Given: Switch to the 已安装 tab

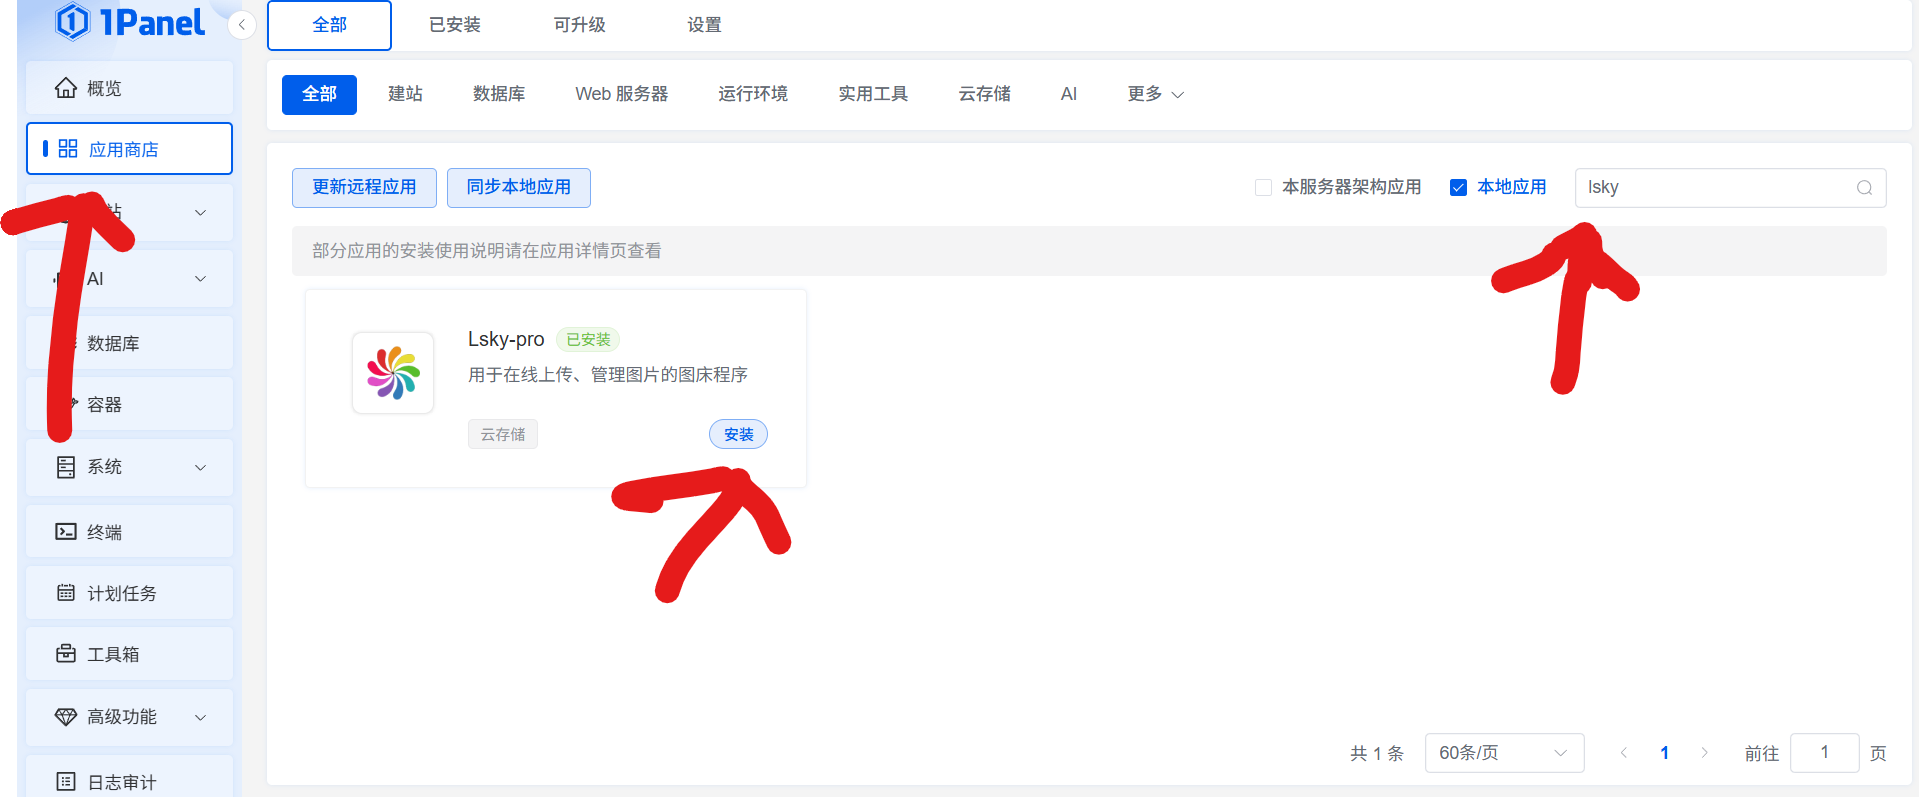Looking at the screenshot, I should click(455, 25).
